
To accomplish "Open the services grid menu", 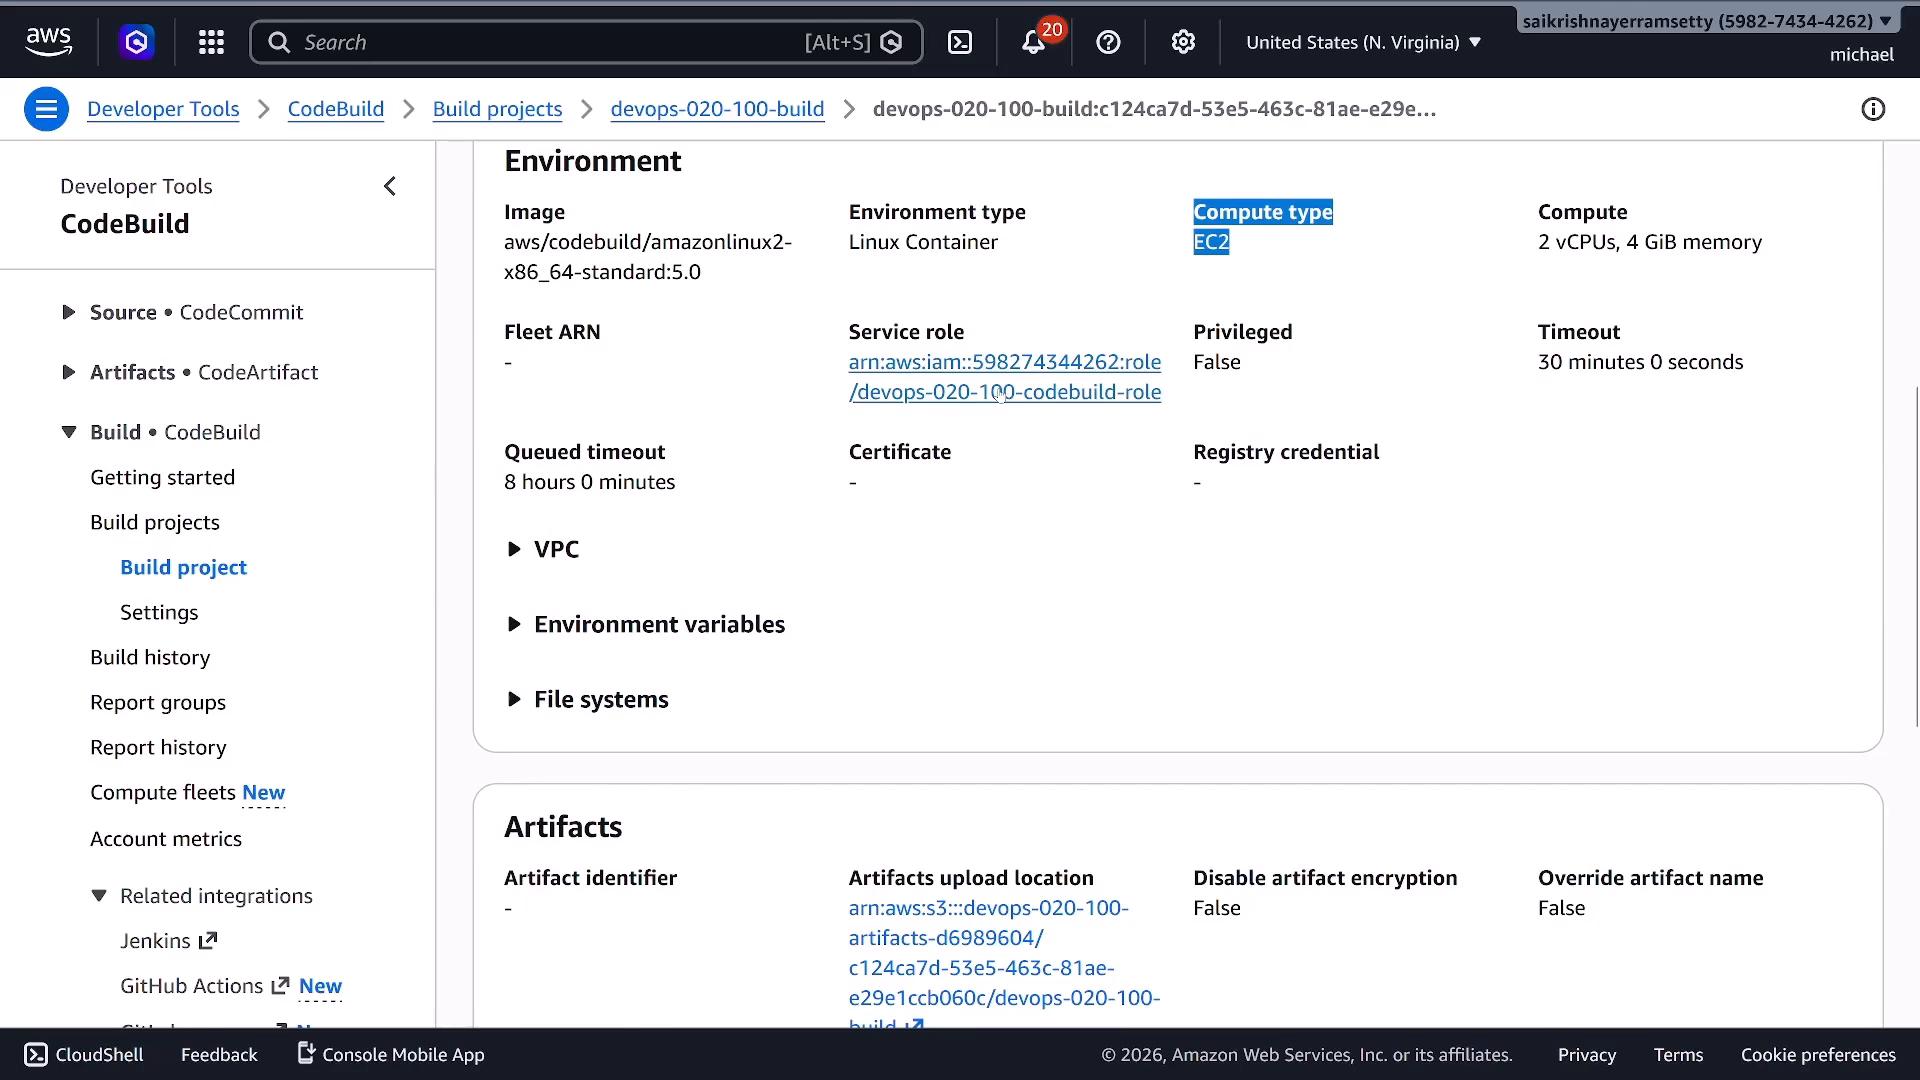I will pos(211,42).
